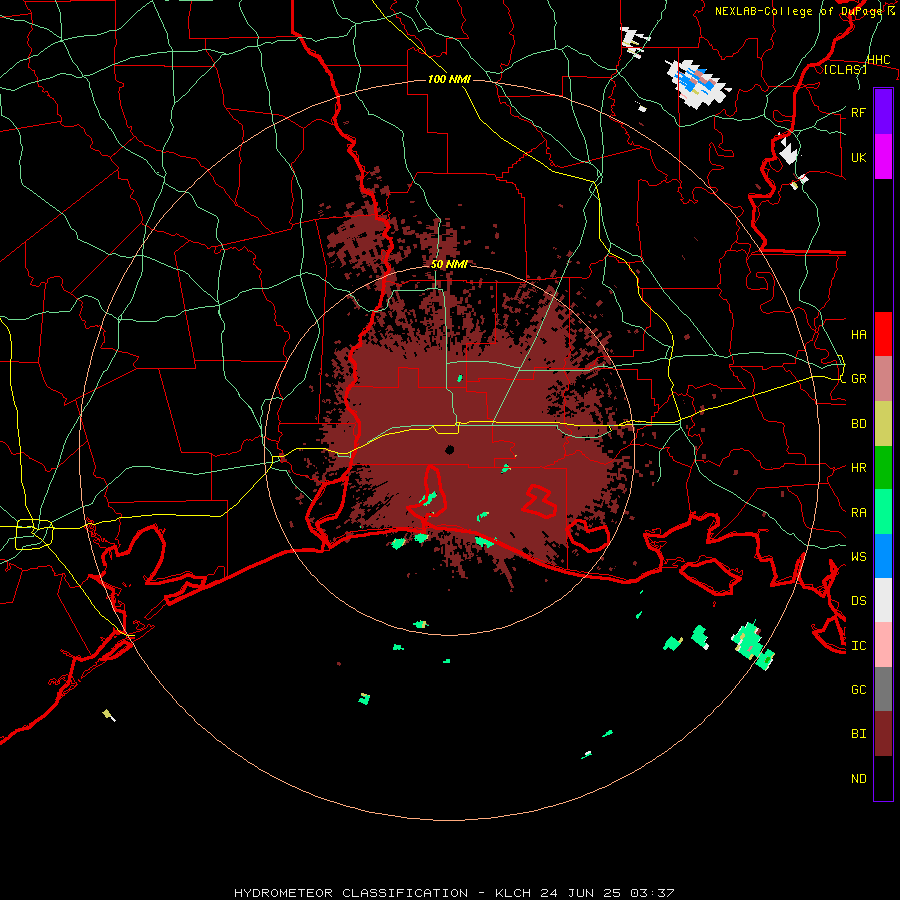The width and height of the screenshot is (900, 900).
Task: Click the DS legend label
Action: tap(859, 601)
